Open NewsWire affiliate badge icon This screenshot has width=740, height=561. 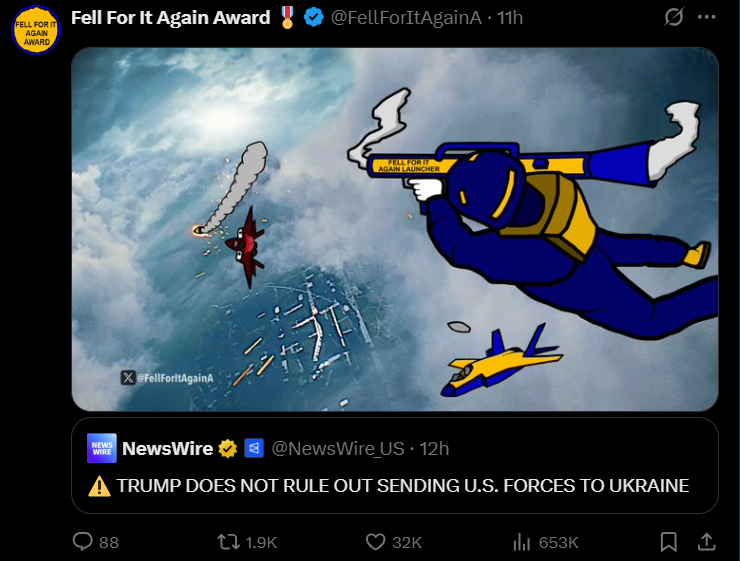(x=254, y=448)
